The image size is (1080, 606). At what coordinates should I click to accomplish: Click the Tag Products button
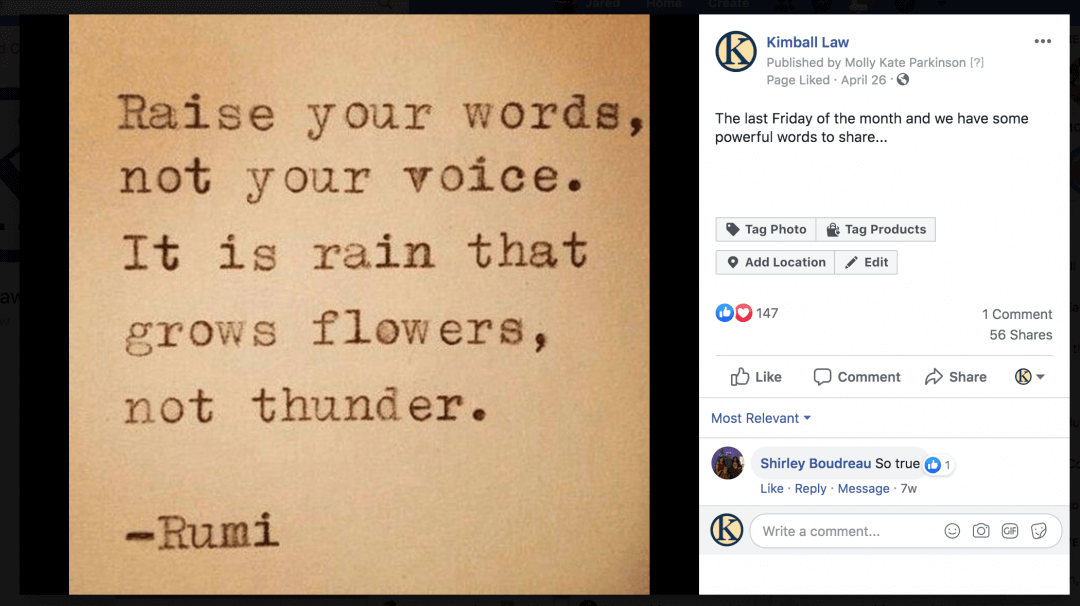tap(875, 229)
